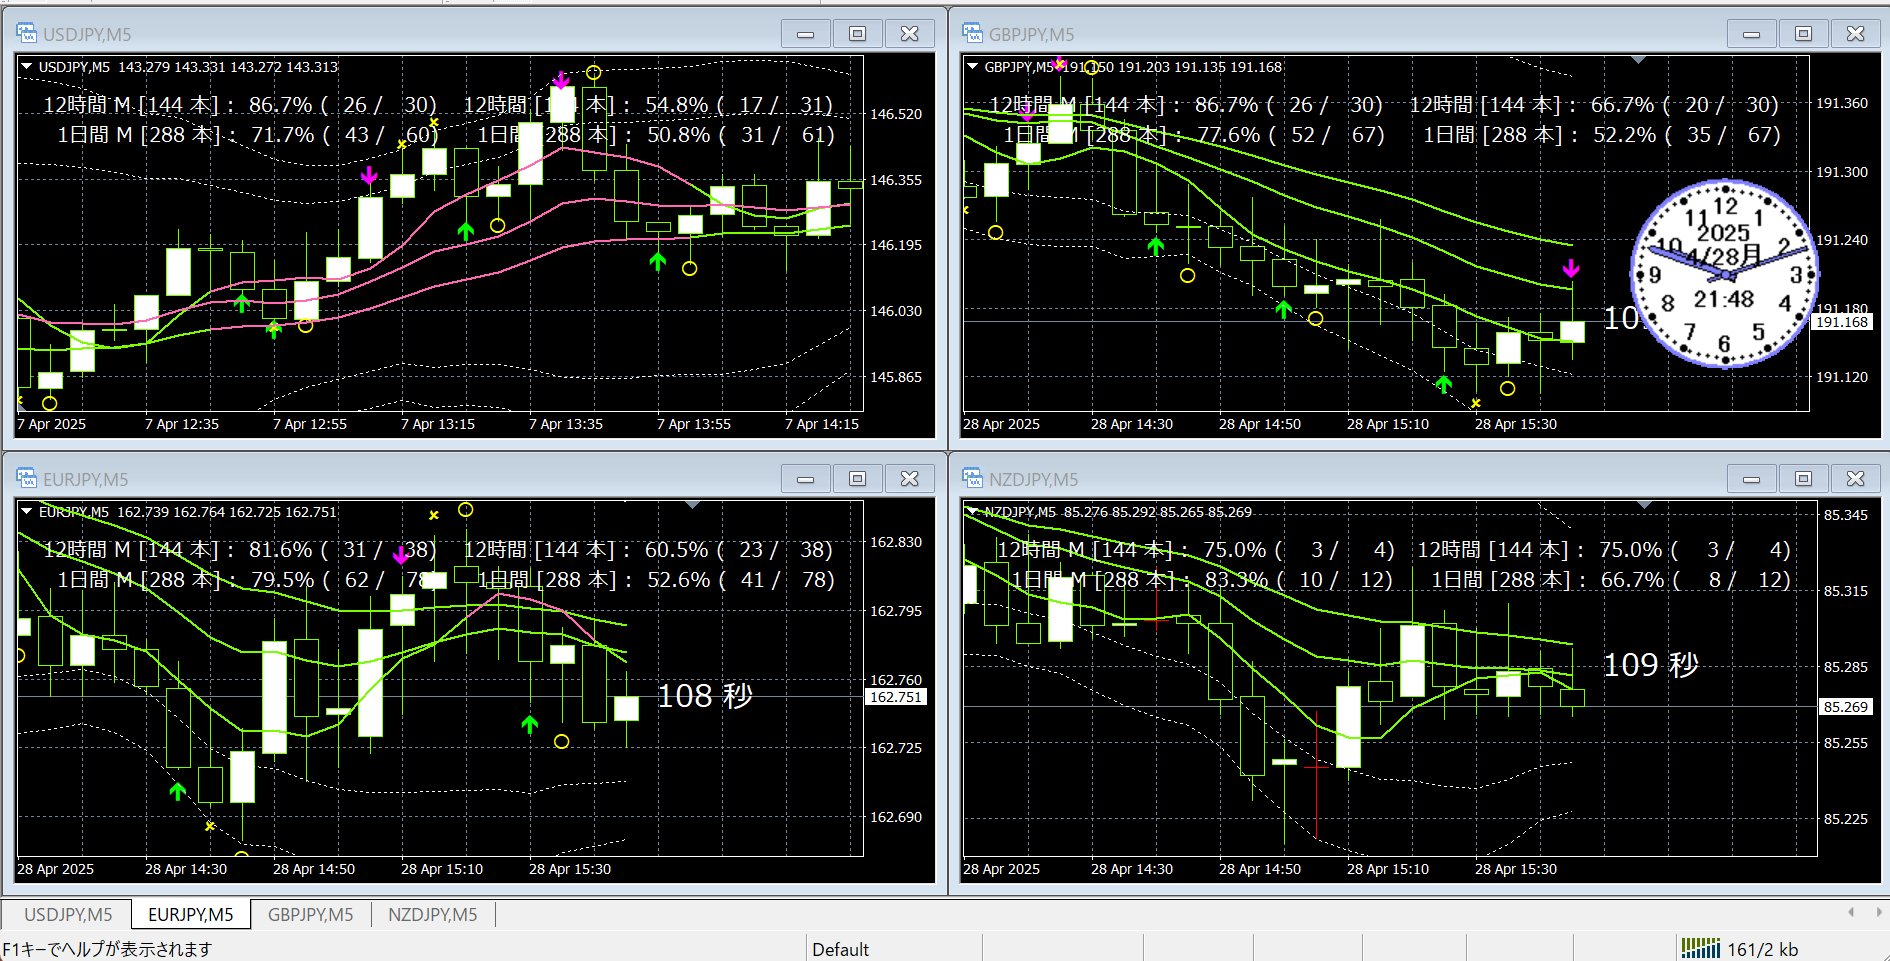
Task: Click the USDJPY,M5 chart window title icon
Action: click(26, 33)
